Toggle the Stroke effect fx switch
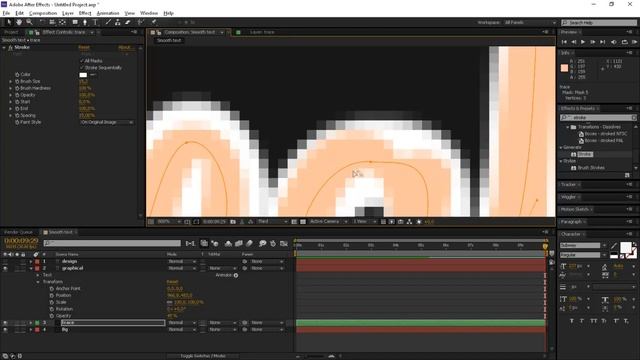This screenshot has width=640, height=360. pos(11,47)
